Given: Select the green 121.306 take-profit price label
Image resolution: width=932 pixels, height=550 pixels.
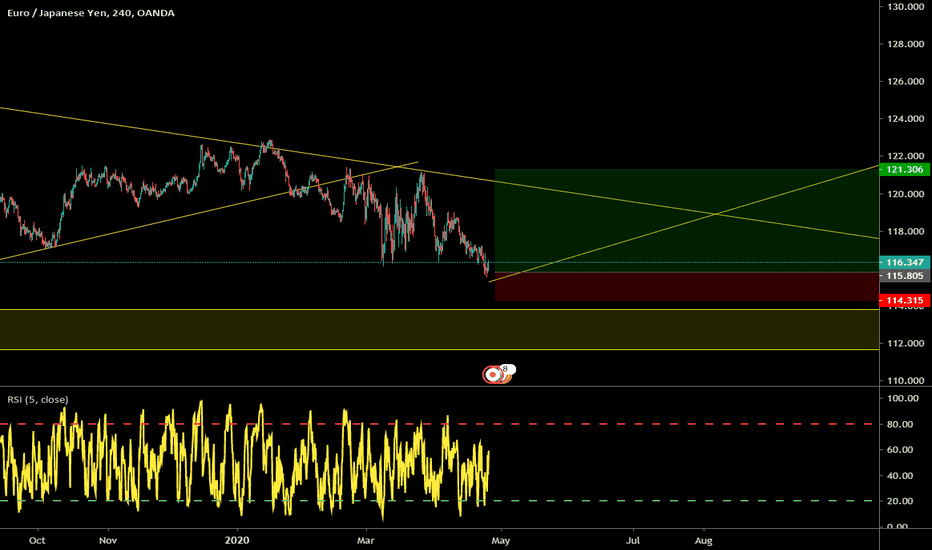Looking at the screenshot, I should coord(905,169).
